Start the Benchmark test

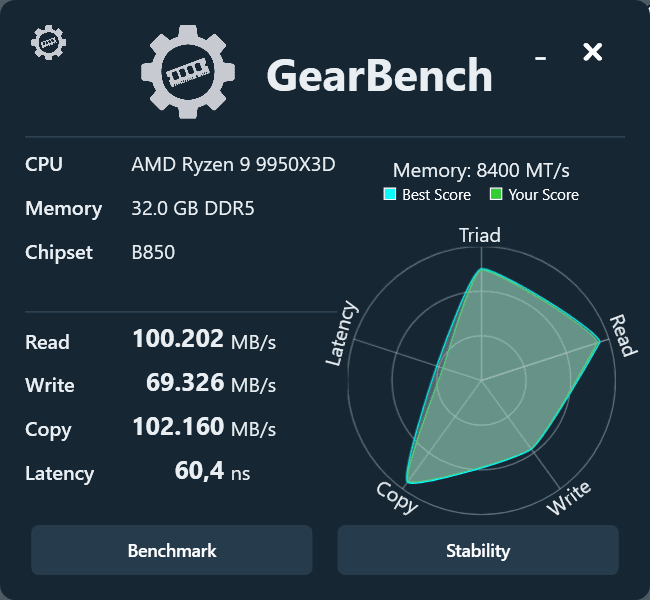coord(172,550)
